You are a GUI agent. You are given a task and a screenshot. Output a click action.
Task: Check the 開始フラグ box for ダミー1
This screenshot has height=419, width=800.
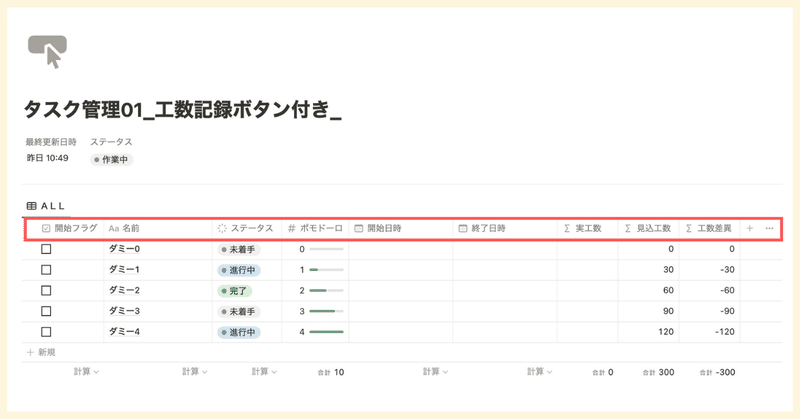(46, 269)
